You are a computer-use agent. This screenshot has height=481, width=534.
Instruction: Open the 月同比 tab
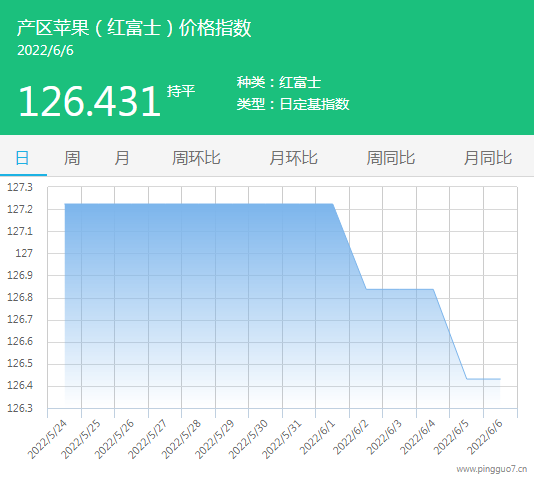[x=488, y=158]
